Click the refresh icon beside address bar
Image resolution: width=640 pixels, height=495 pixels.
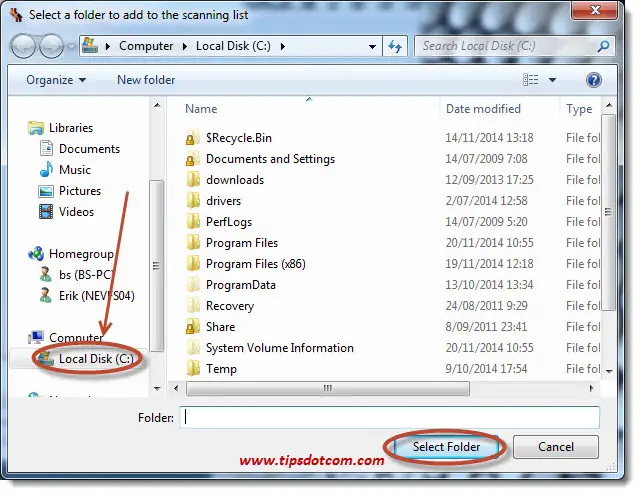395,46
